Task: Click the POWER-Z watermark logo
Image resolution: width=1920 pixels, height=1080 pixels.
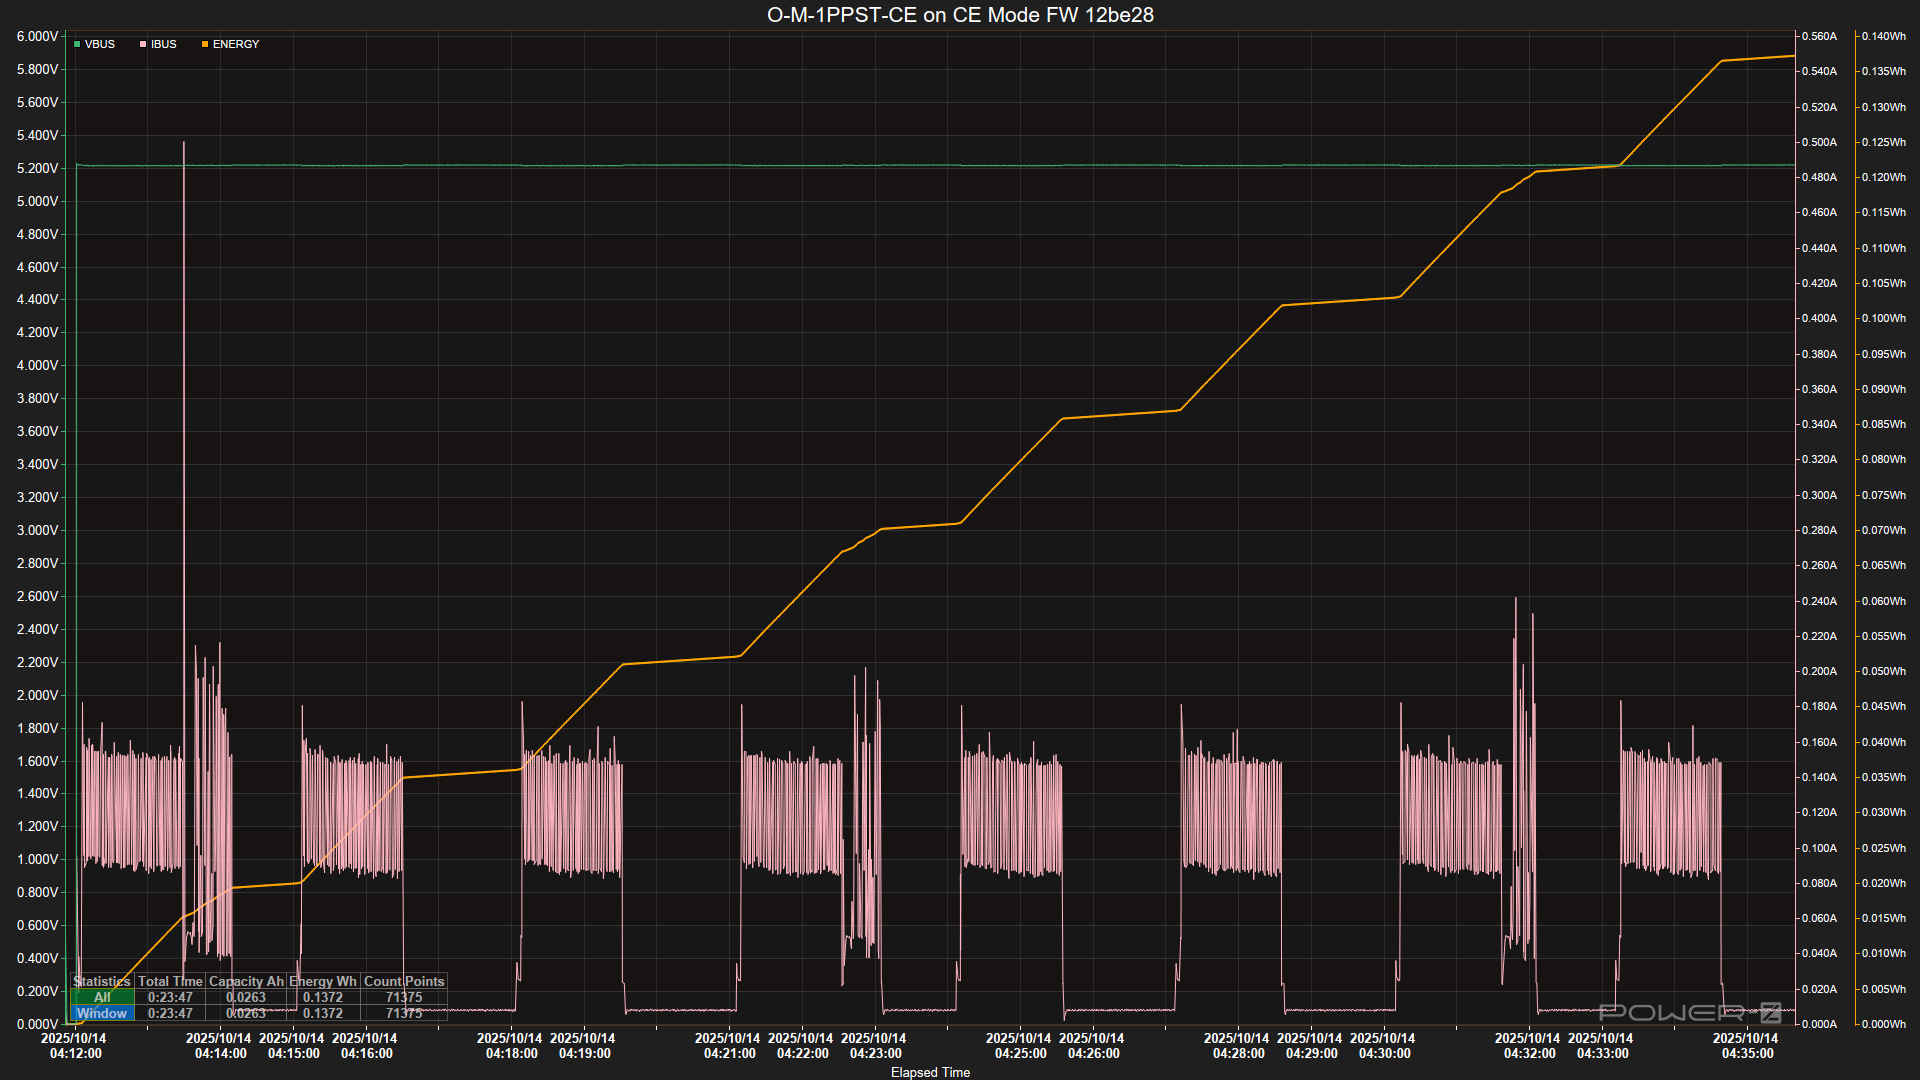Action: (1689, 1012)
